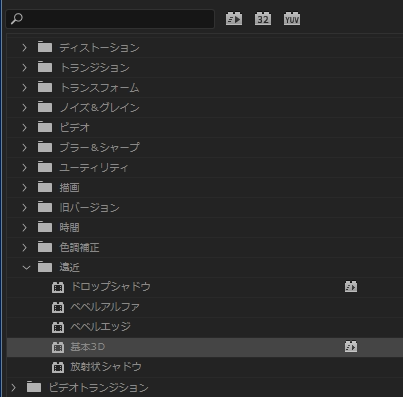Toggle Accelerated Effects filter button

tap(234, 19)
